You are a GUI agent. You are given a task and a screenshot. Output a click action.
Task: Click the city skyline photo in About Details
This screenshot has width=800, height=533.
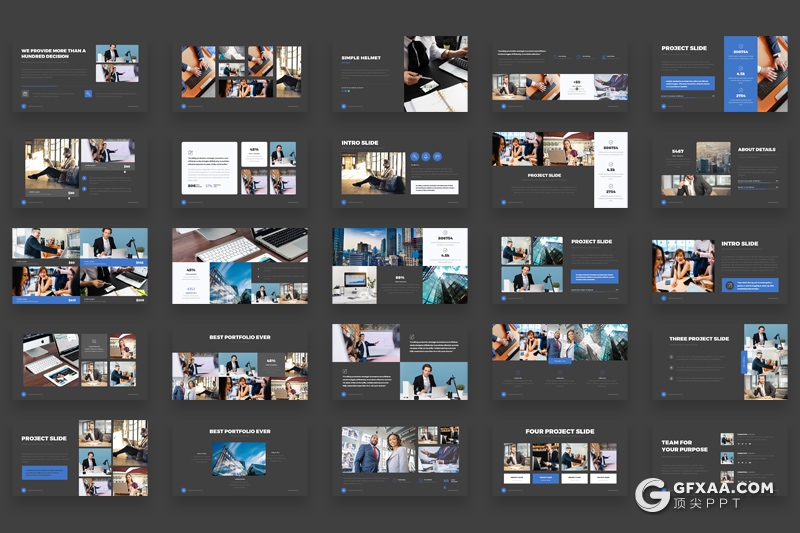(x=716, y=157)
